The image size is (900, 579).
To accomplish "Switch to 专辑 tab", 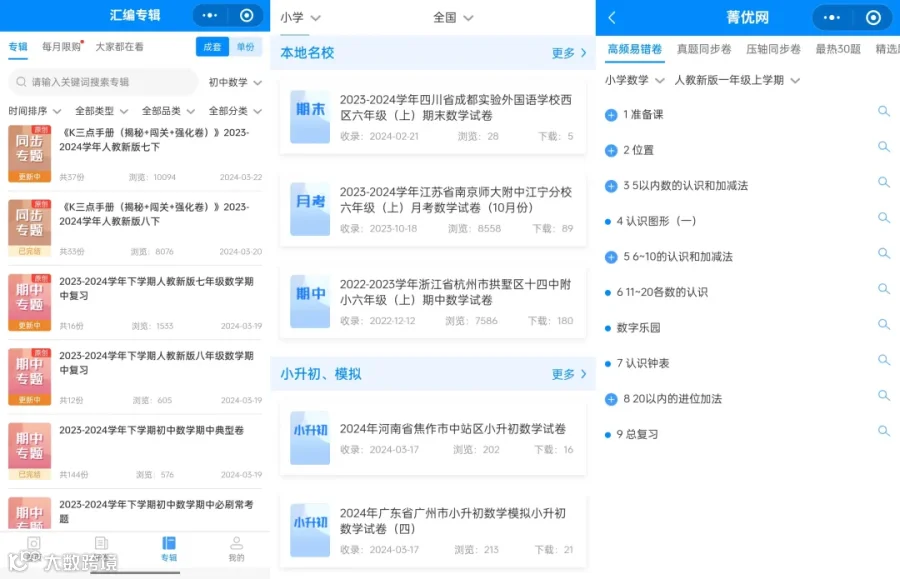I will coord(18,47).
